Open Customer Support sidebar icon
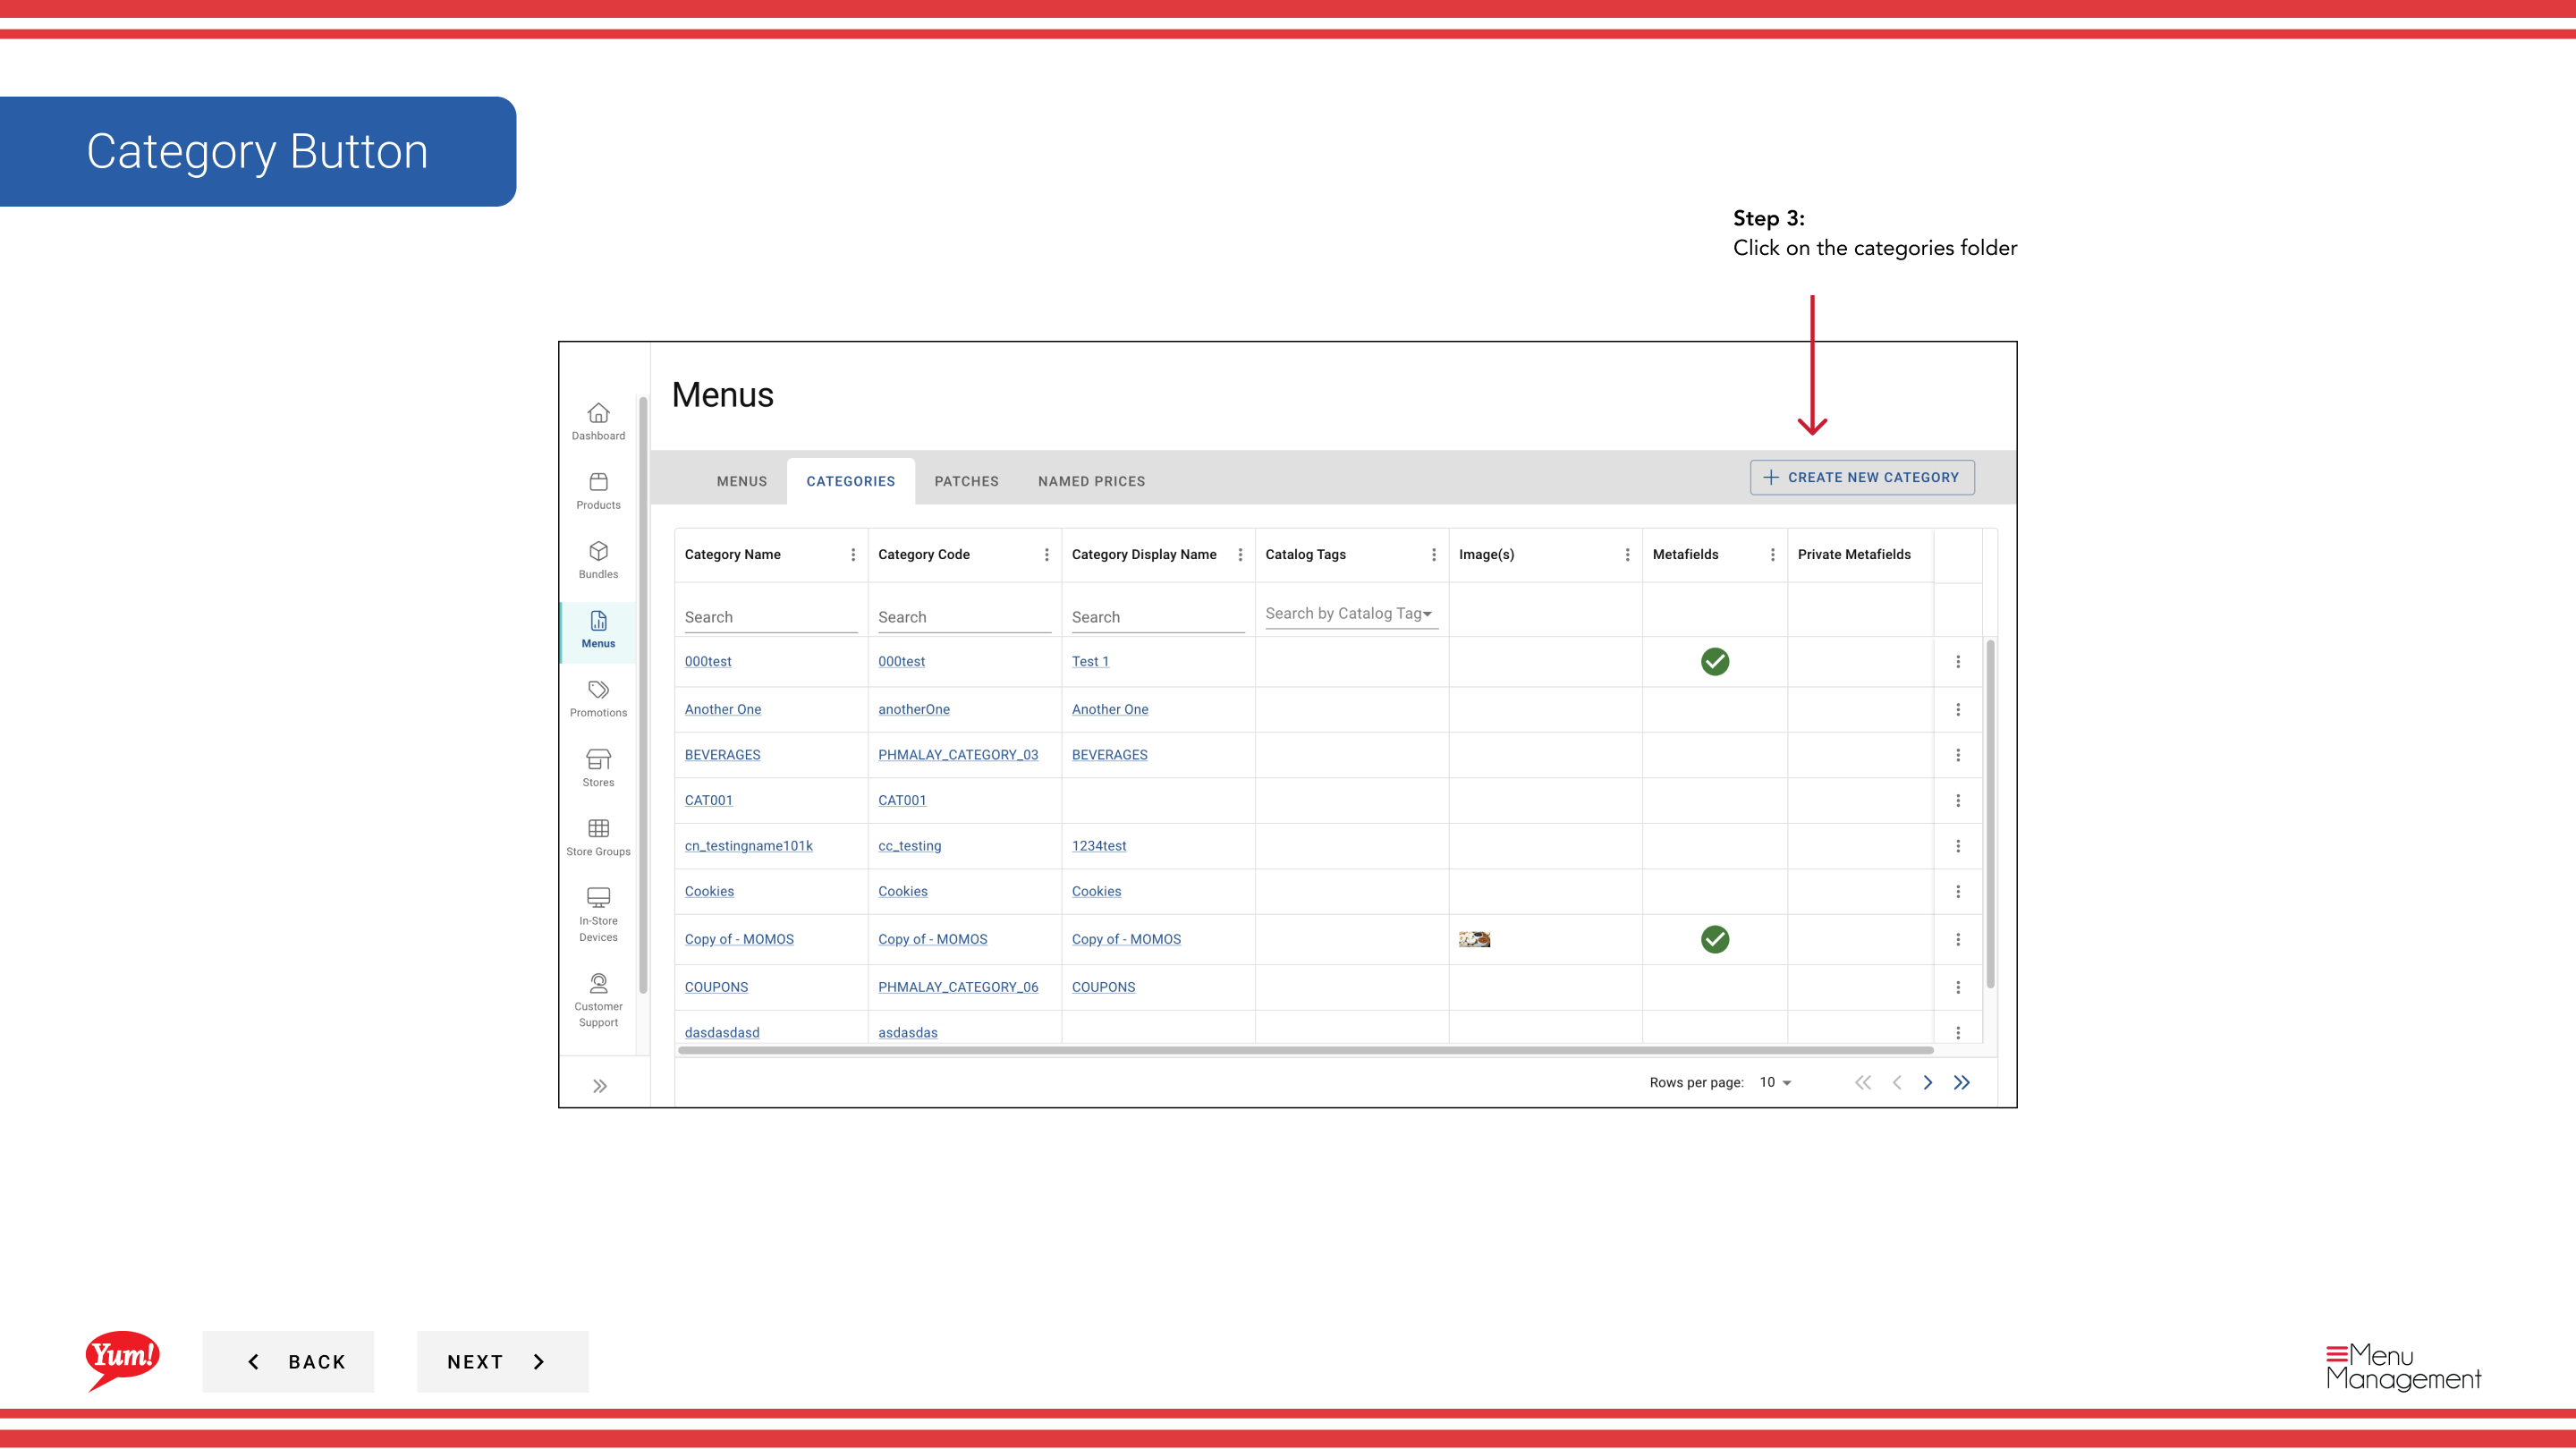This screenshot has height=1449, width=2576. (x=598, y=1000)
